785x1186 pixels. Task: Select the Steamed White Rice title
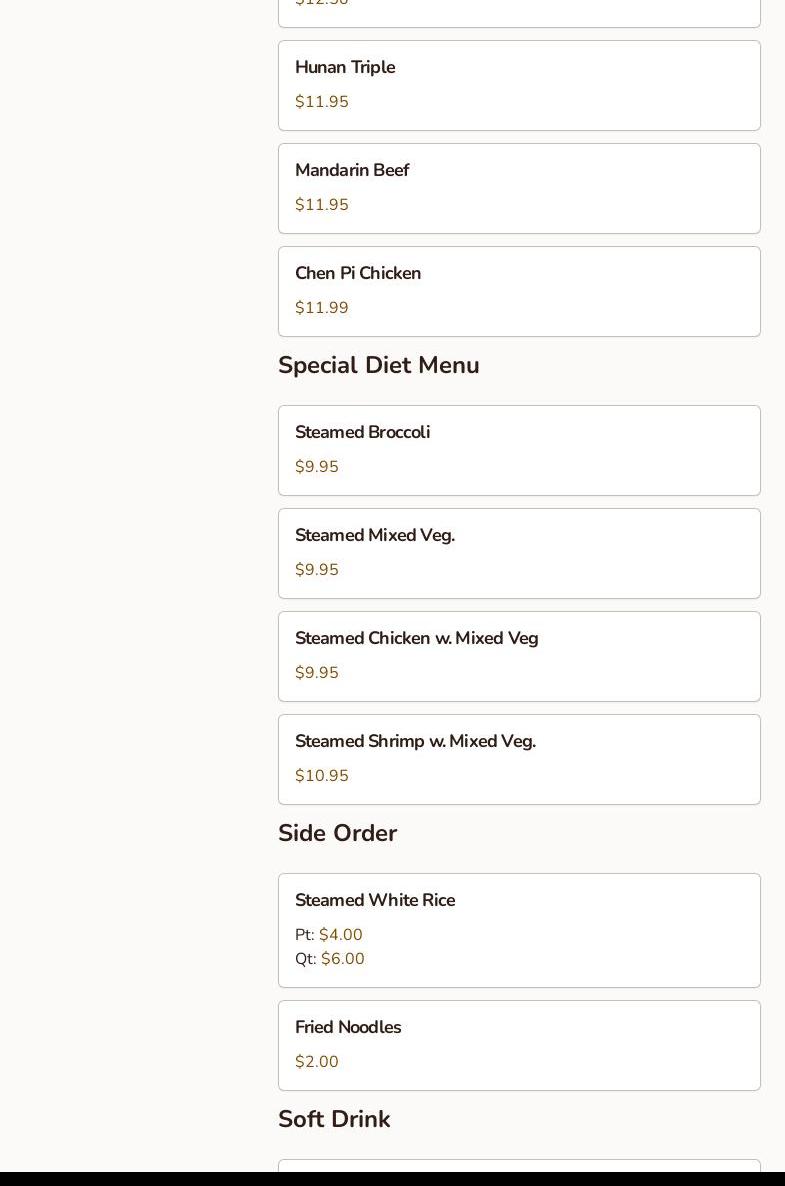click(x=375, y=901)
